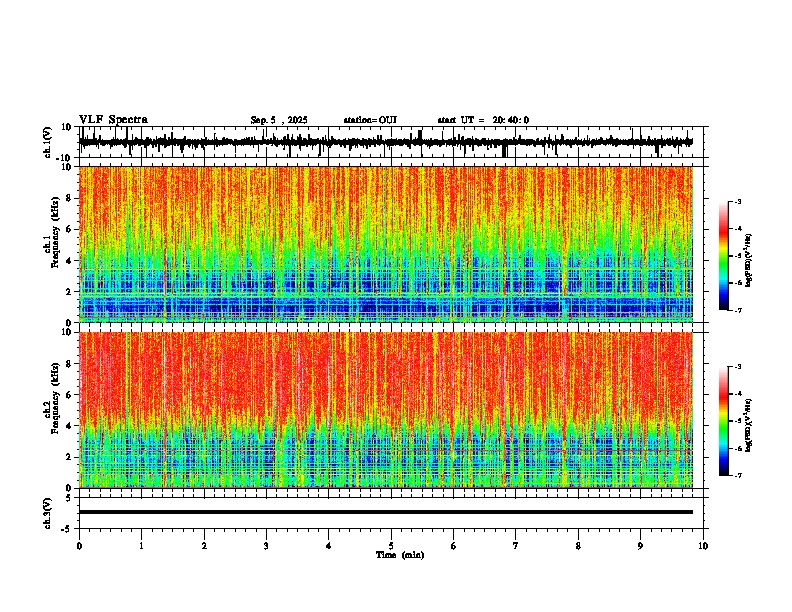Screen dimensions: 792x612
Task: Click the "2" kHz tick on ch.2 spectrogram
Action: coord(70,457)
